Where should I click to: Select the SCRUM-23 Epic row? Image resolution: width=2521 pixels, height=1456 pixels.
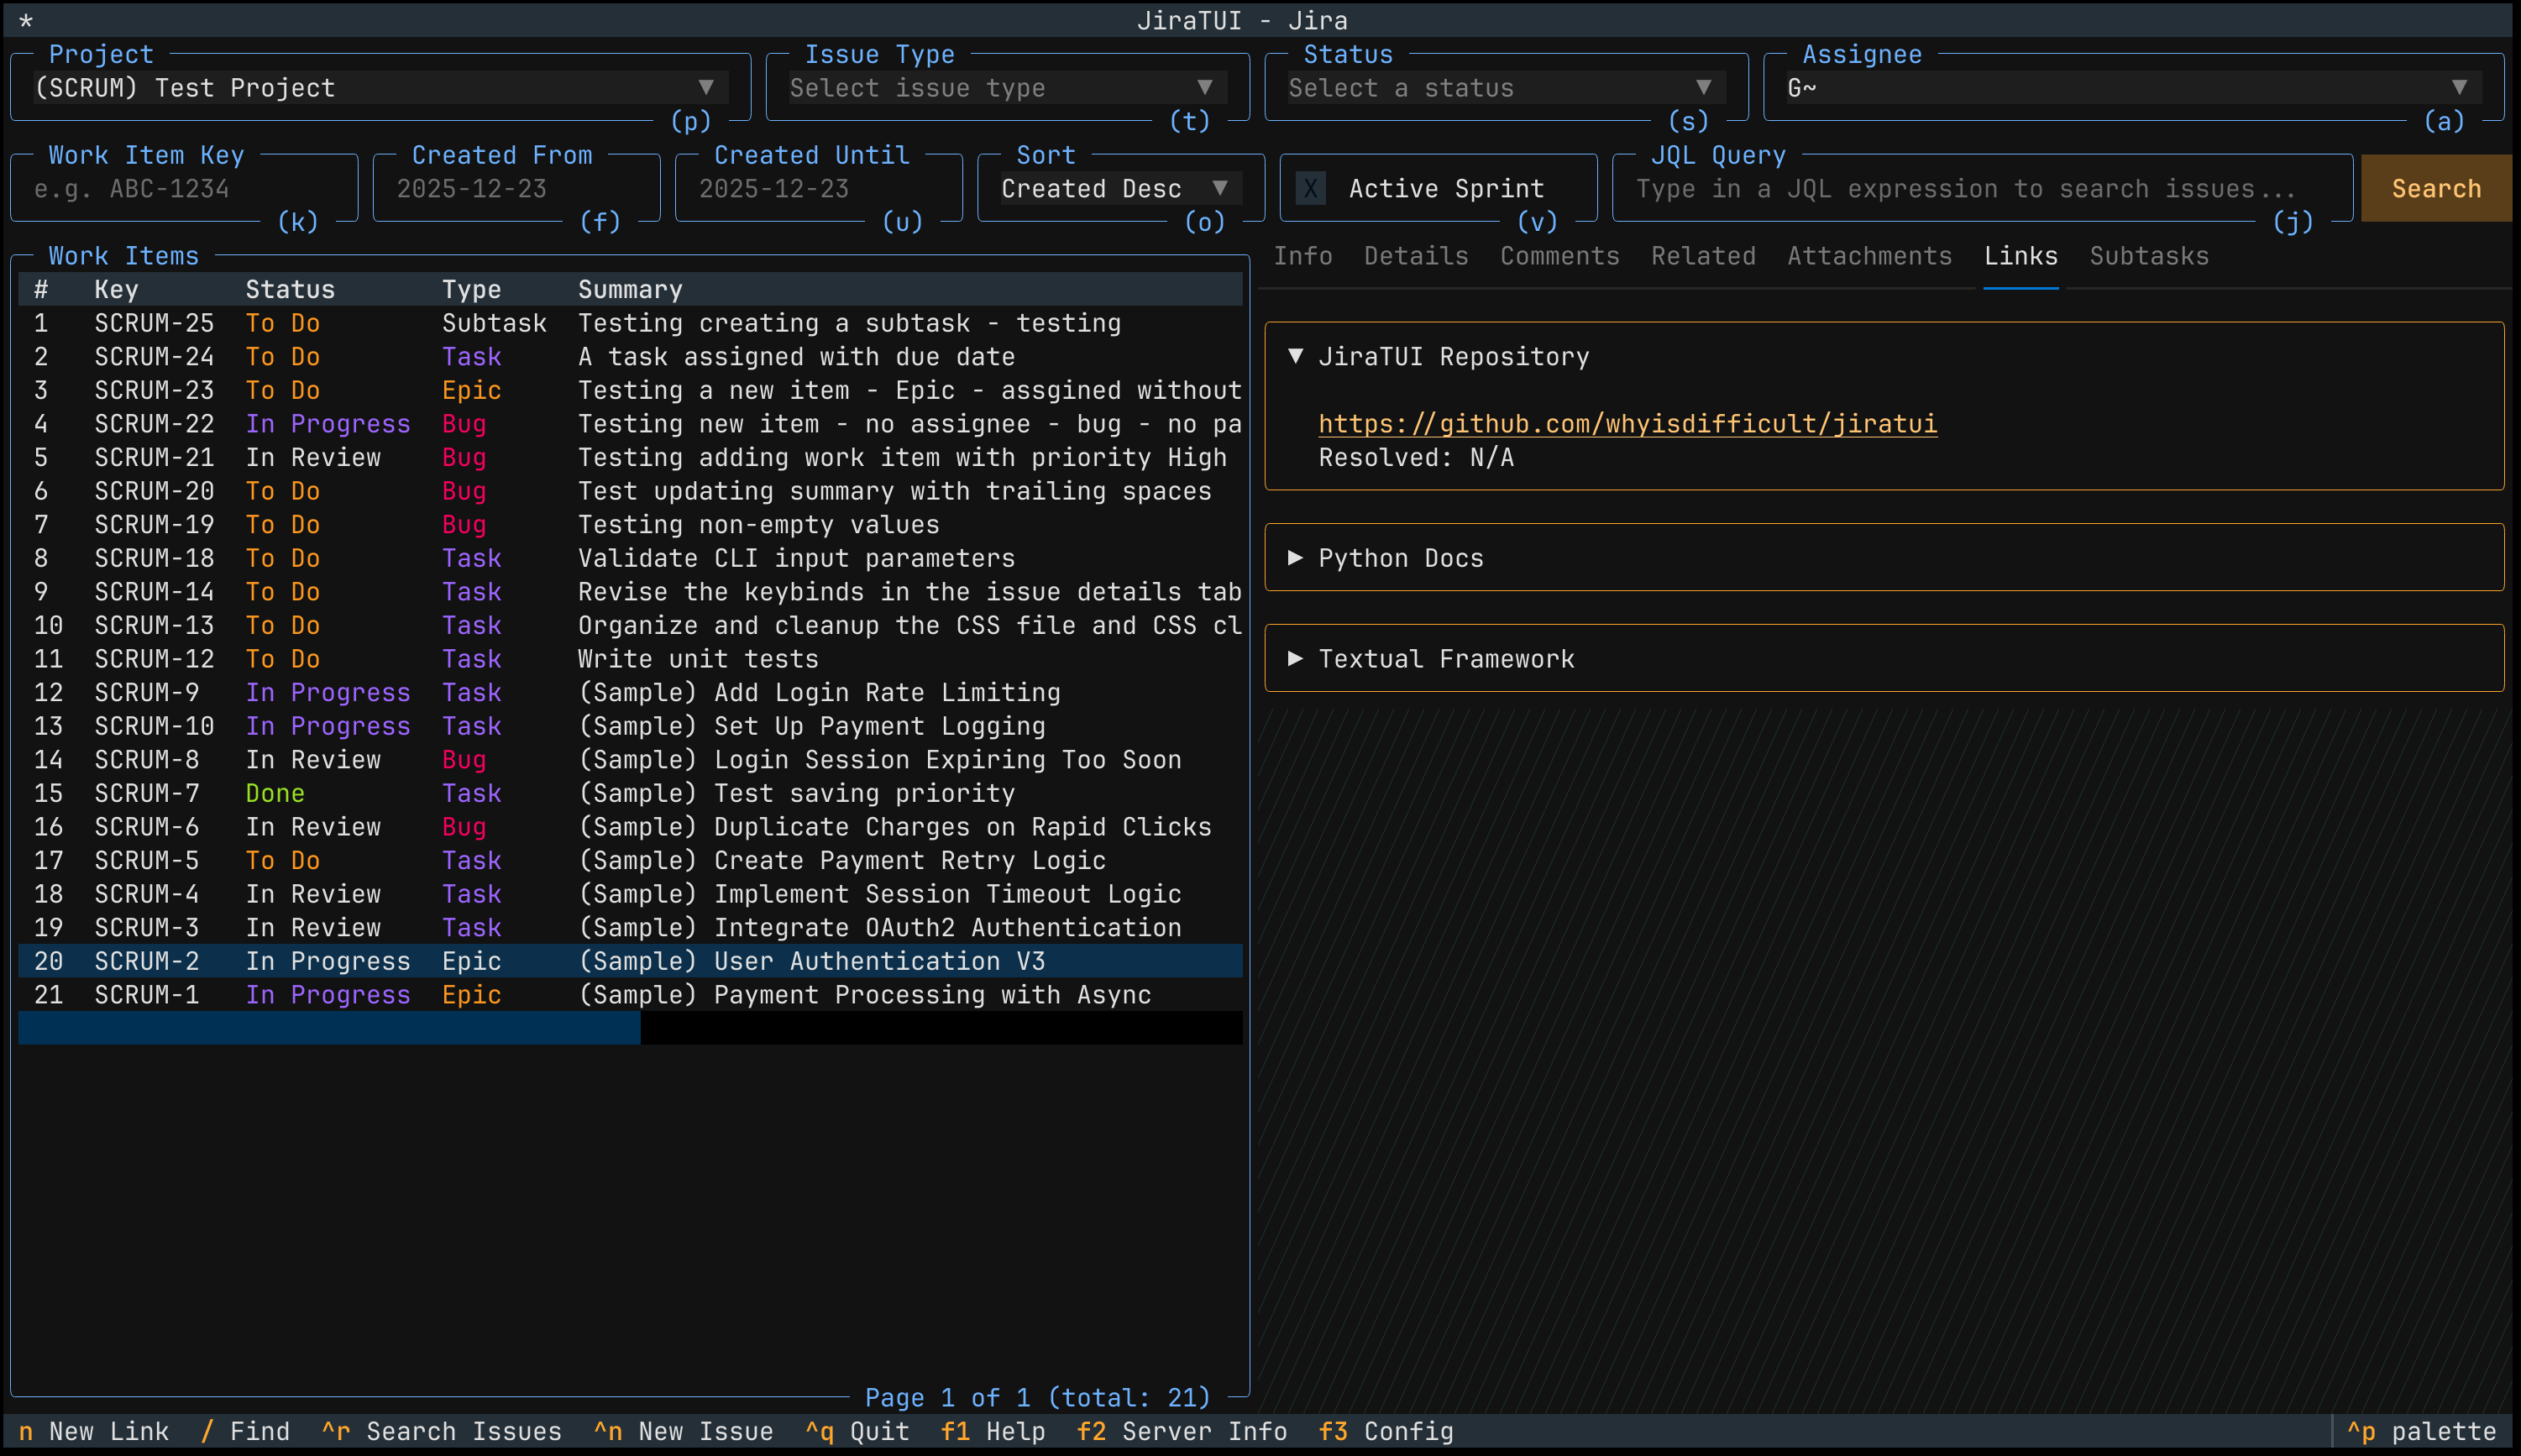[x=630, y=390]
